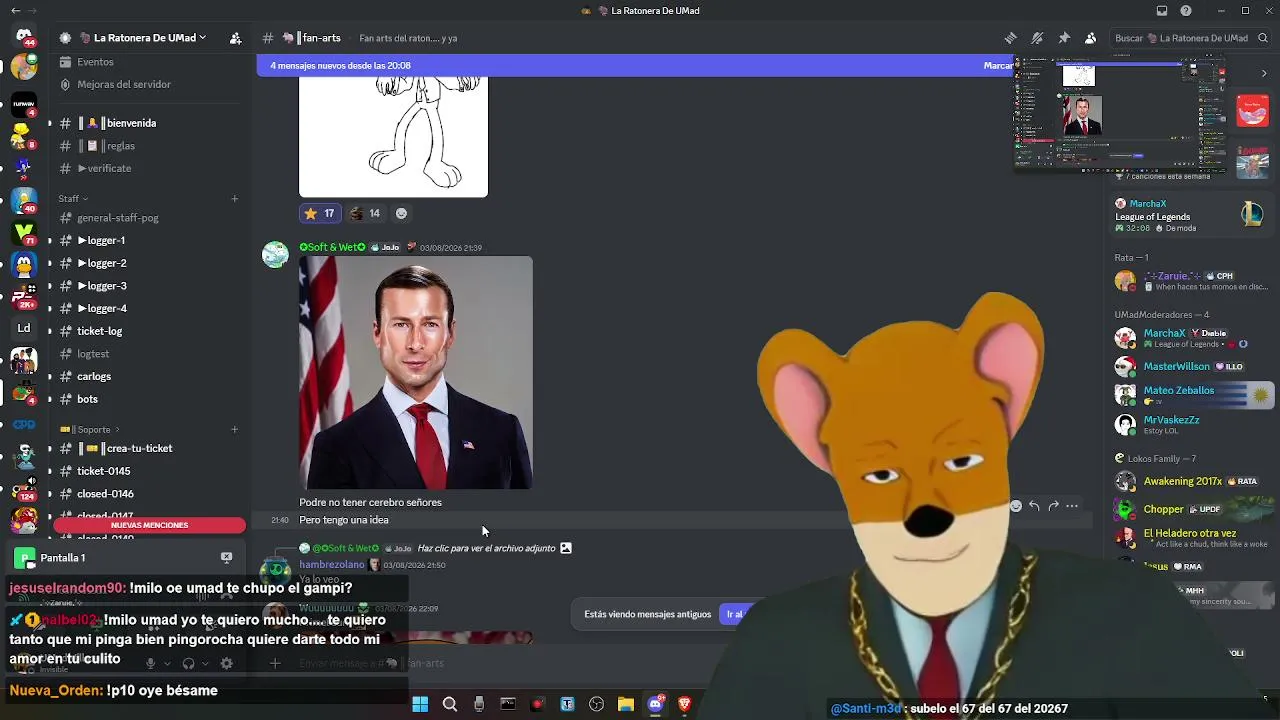Viewport: 1280px width, 720px height.
Task: Open threads icon in channel header
Action: (1010, 38)
